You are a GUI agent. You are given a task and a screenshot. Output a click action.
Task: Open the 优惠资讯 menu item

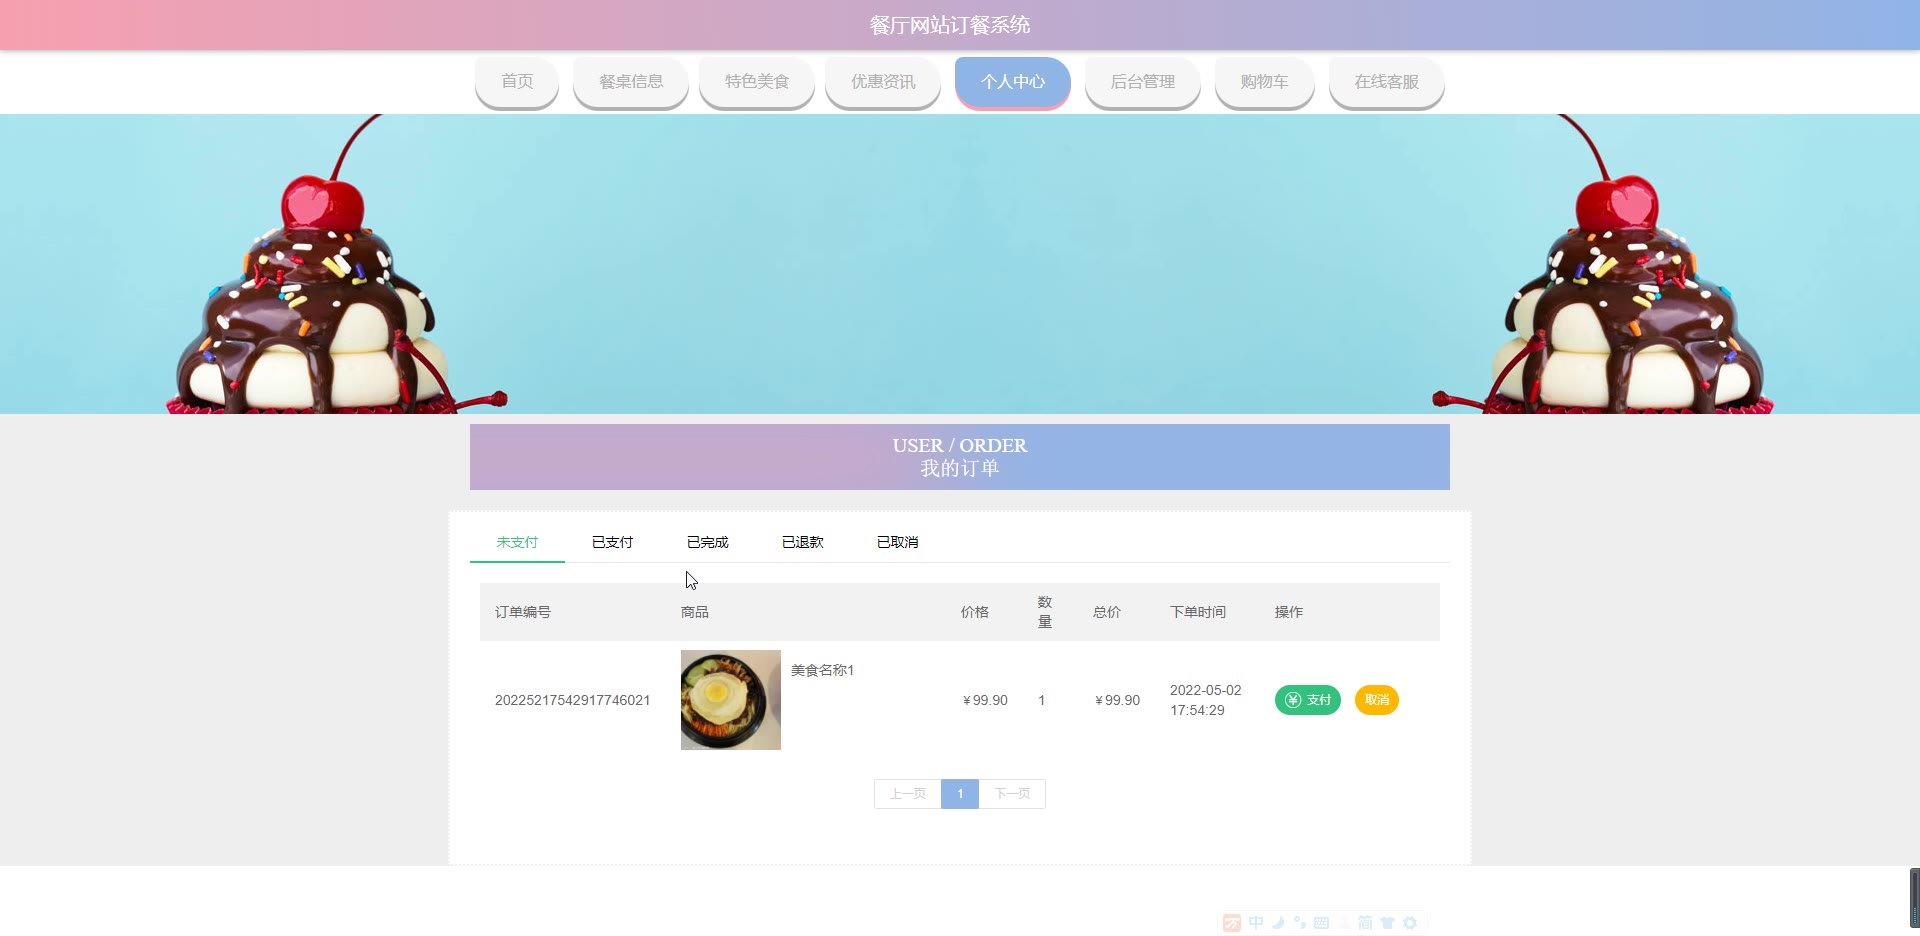pyautogui.click(x=883, y=82)
